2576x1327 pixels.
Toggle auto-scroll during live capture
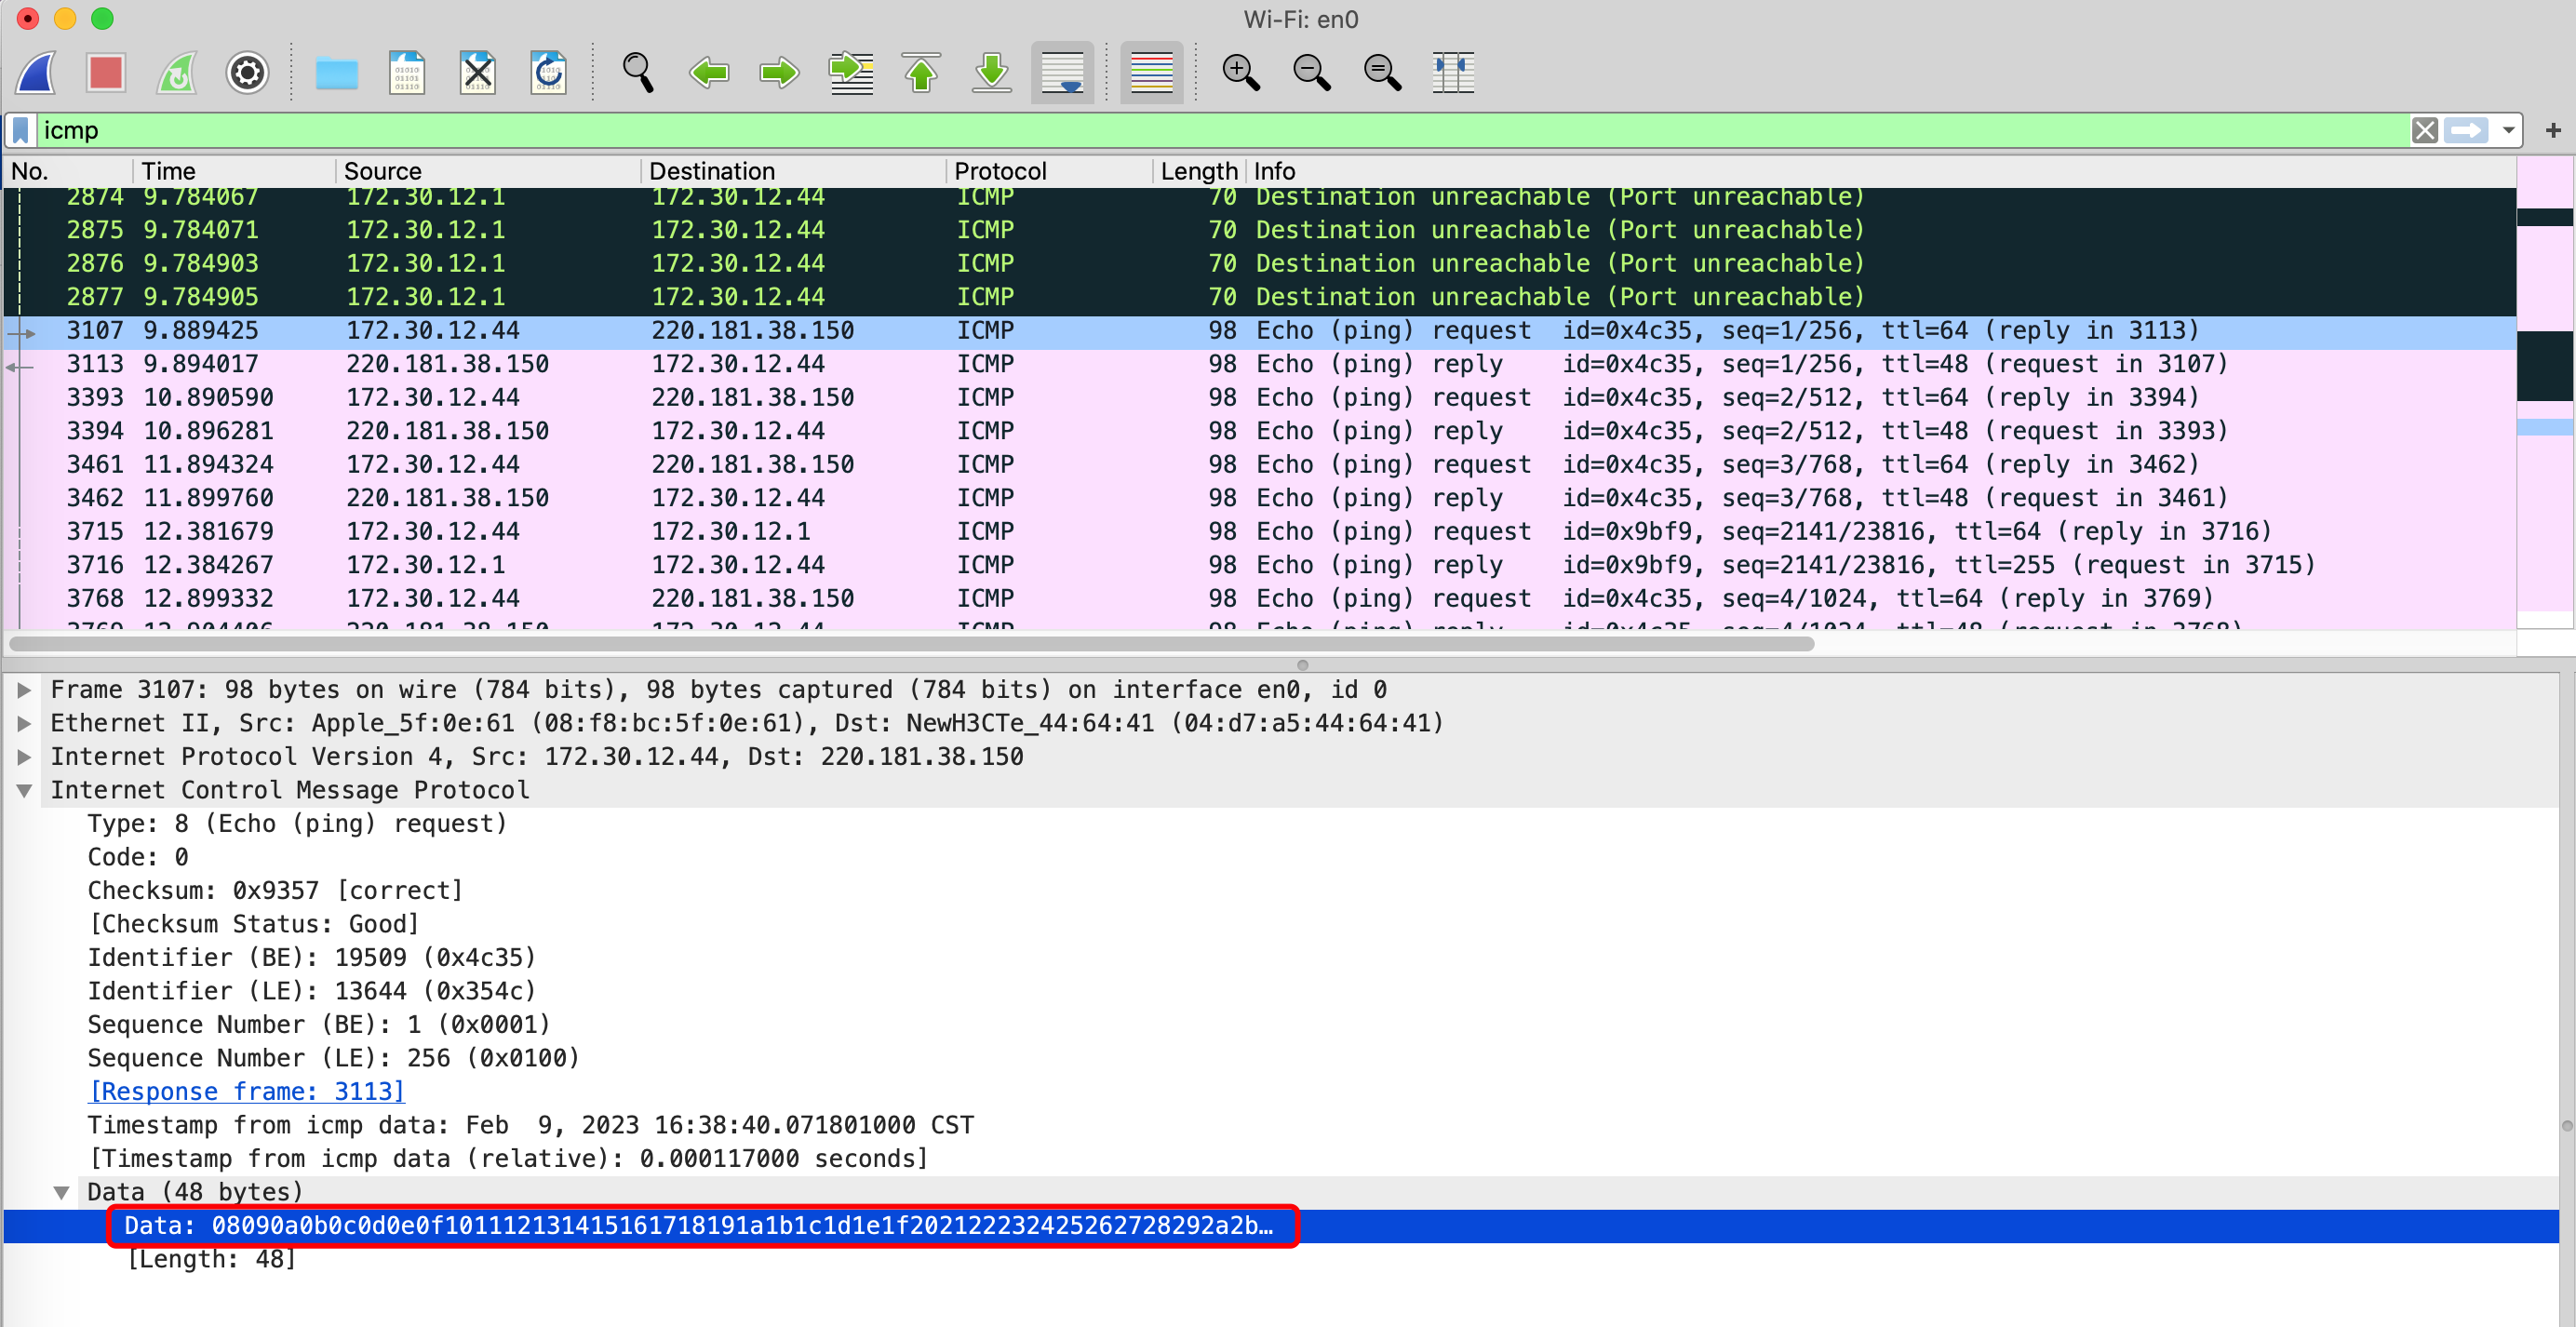coord(1062,72)
